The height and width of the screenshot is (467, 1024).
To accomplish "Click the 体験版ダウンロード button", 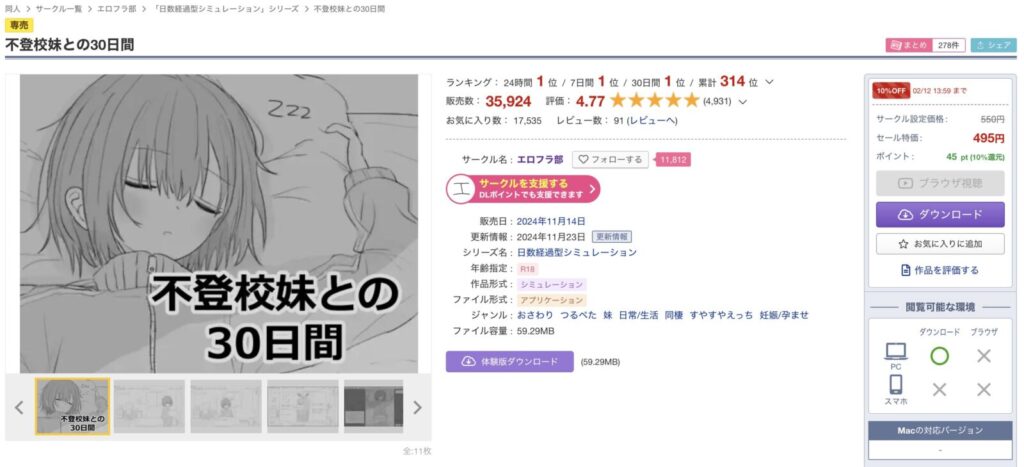I will pos(509,361).
